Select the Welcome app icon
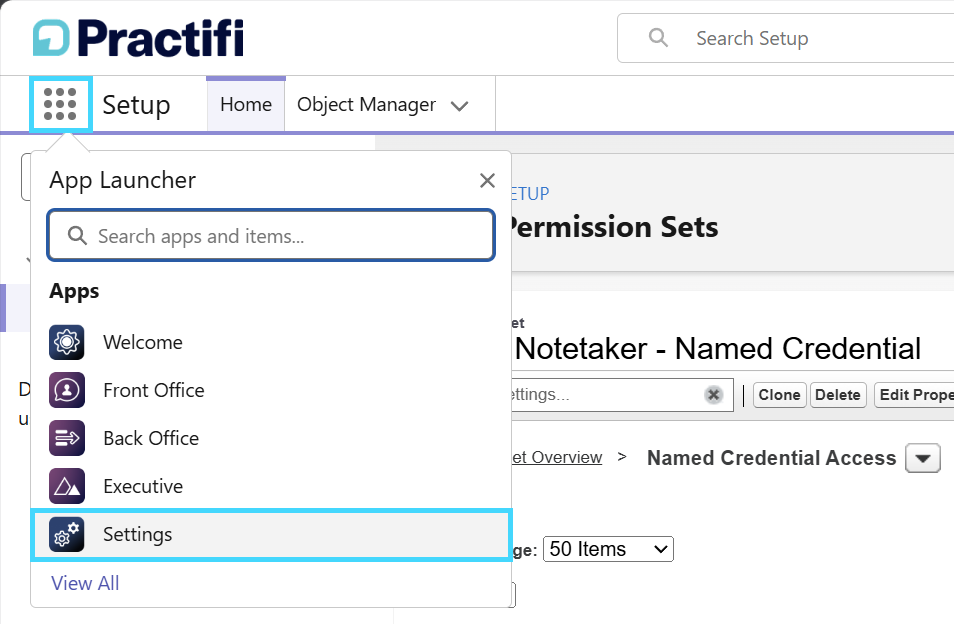Viewport: 954px width, 624px height. pos(67,342)
